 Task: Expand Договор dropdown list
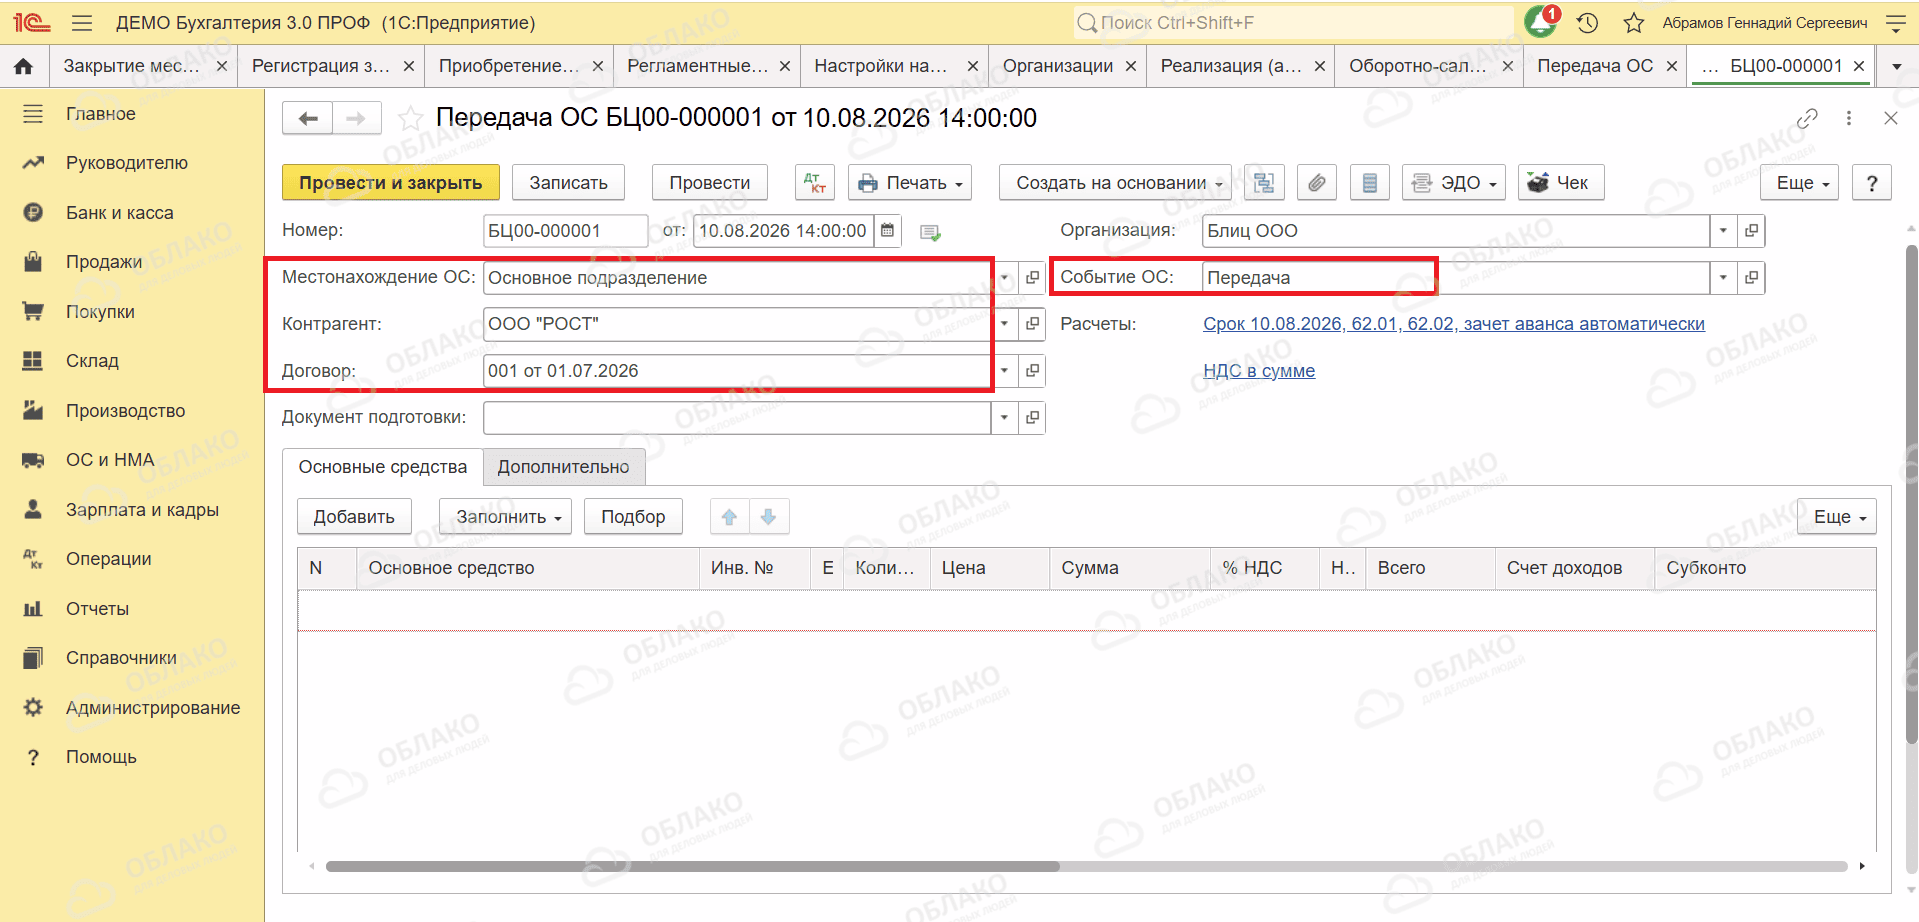(1004, 371)
